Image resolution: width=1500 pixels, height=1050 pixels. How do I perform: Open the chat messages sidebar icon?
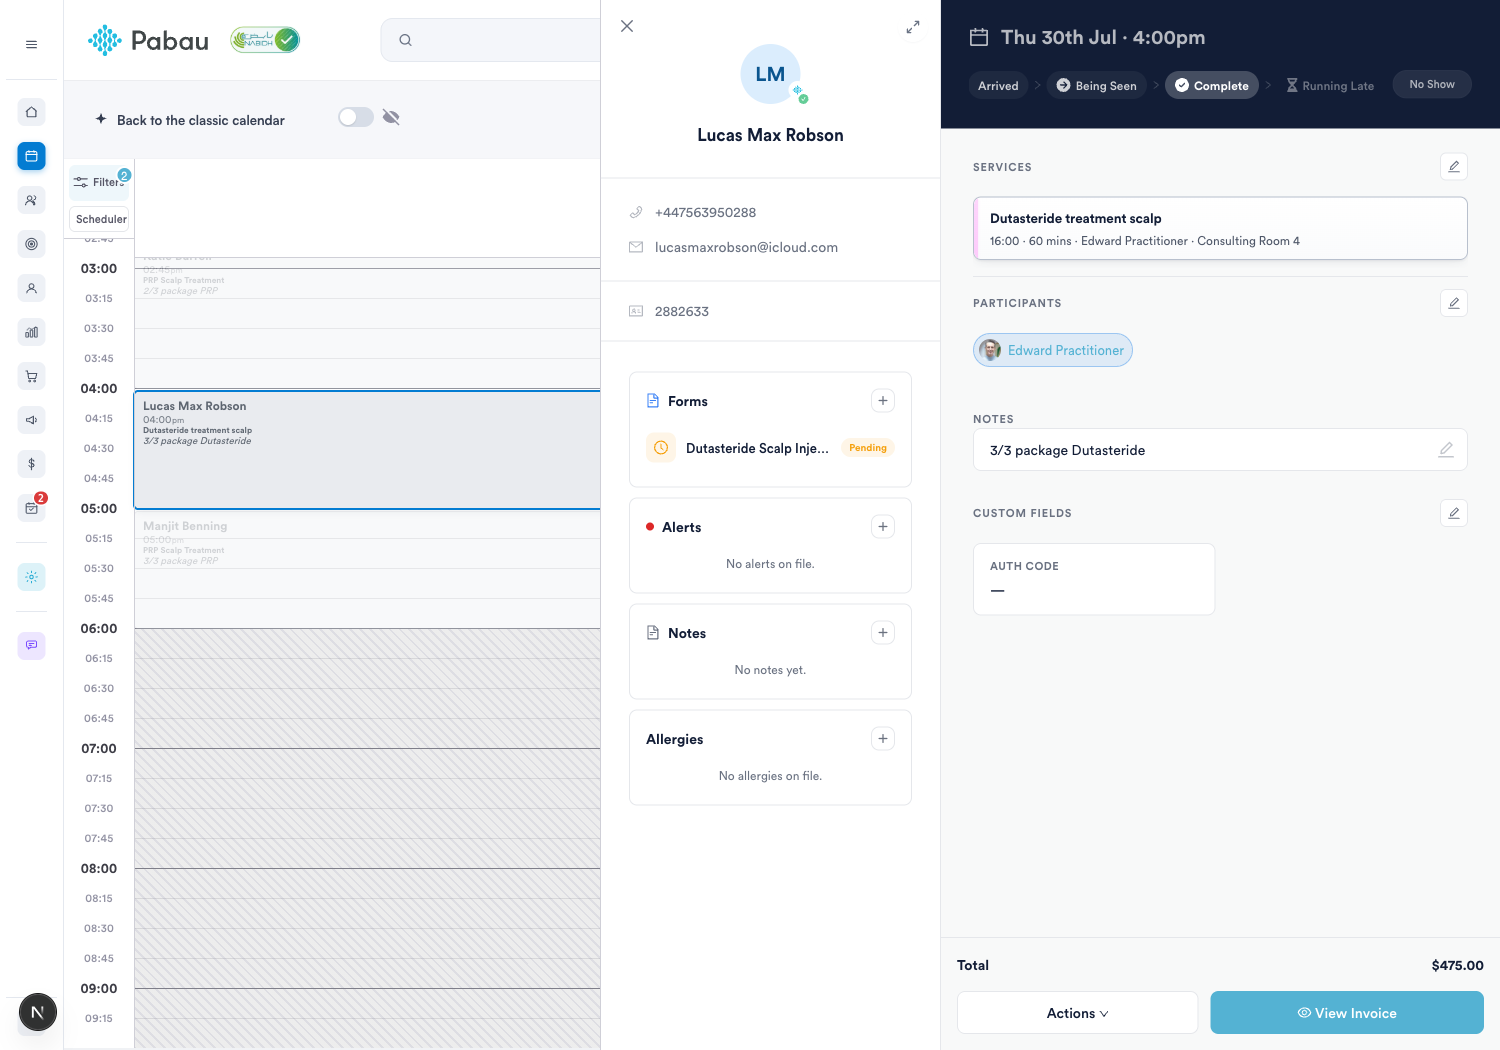(31, 645)
